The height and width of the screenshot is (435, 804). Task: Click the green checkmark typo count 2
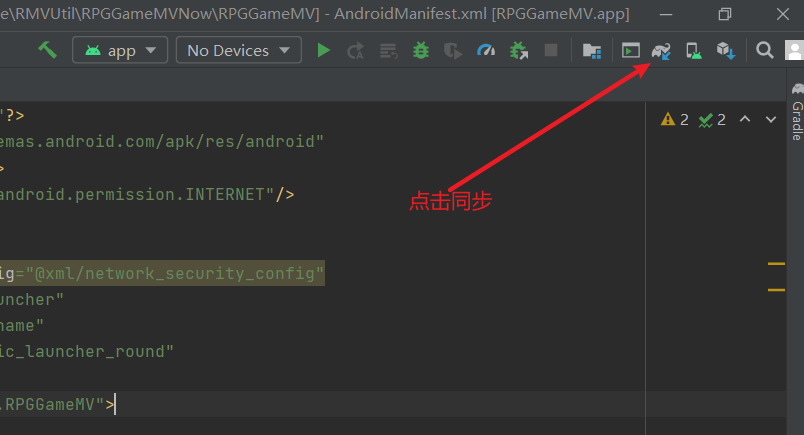[712, 120]
